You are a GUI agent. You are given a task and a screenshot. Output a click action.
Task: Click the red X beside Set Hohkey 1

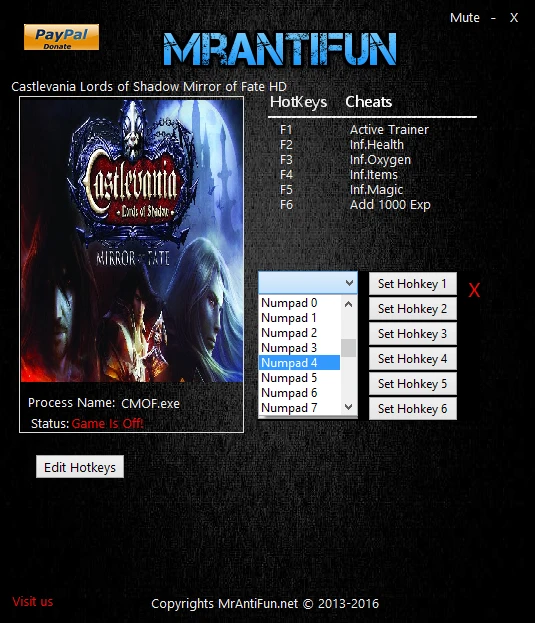(474, 290)
